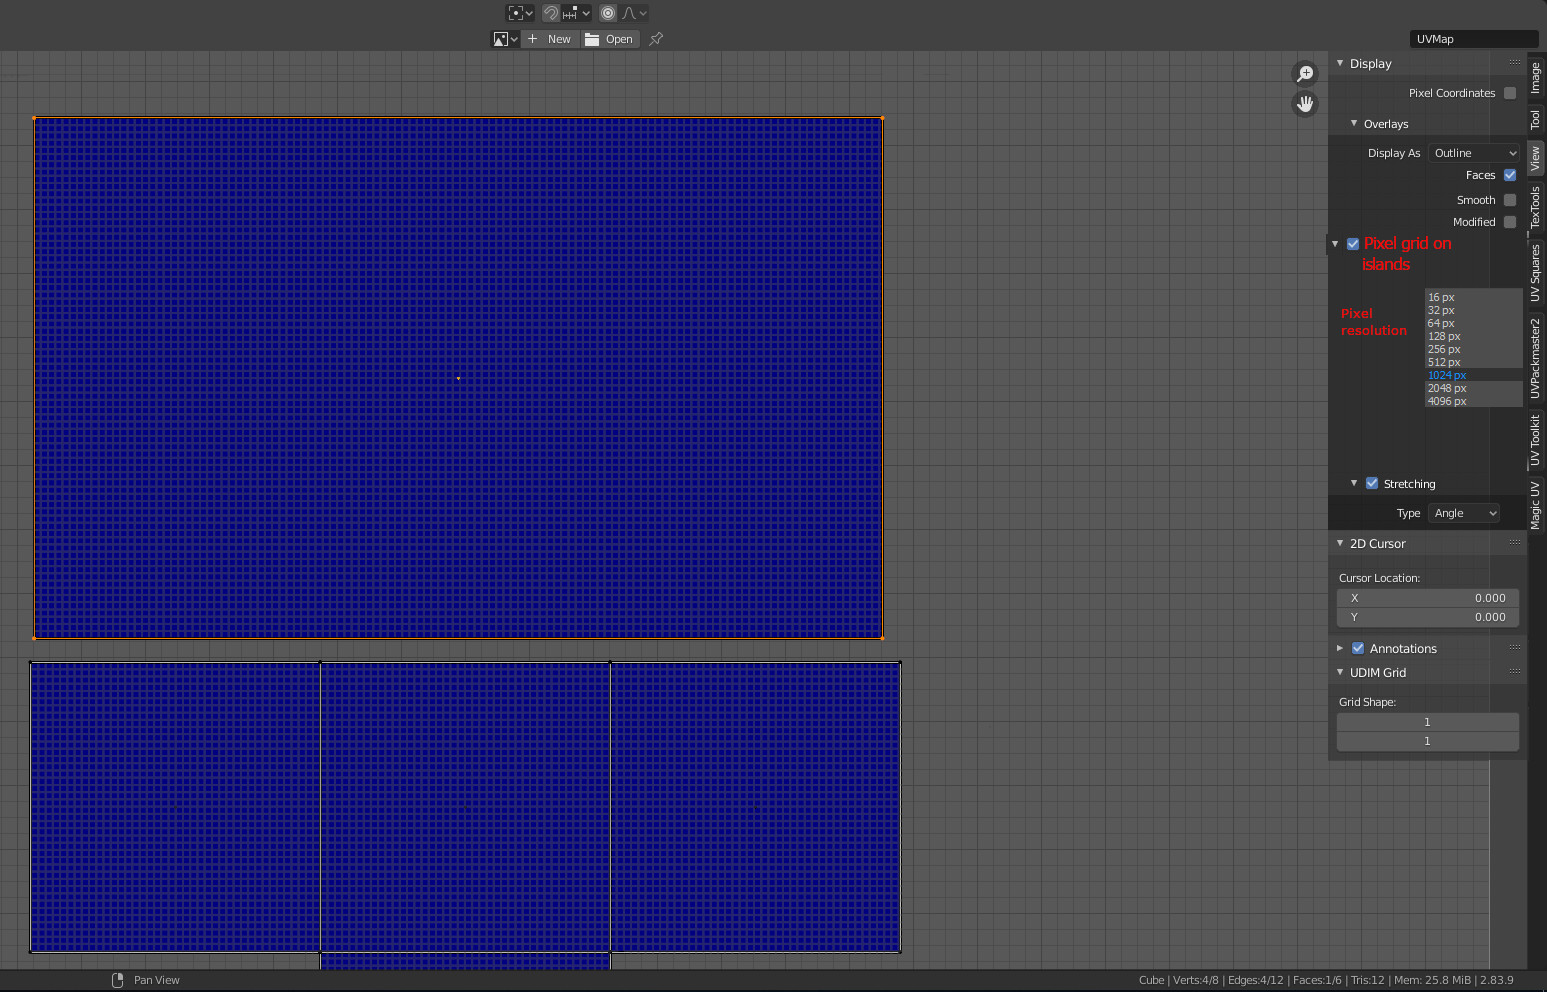Screen dimensions: 1547x992
Task: Click the cursor X location field
Action: (x=1428, y=598)
